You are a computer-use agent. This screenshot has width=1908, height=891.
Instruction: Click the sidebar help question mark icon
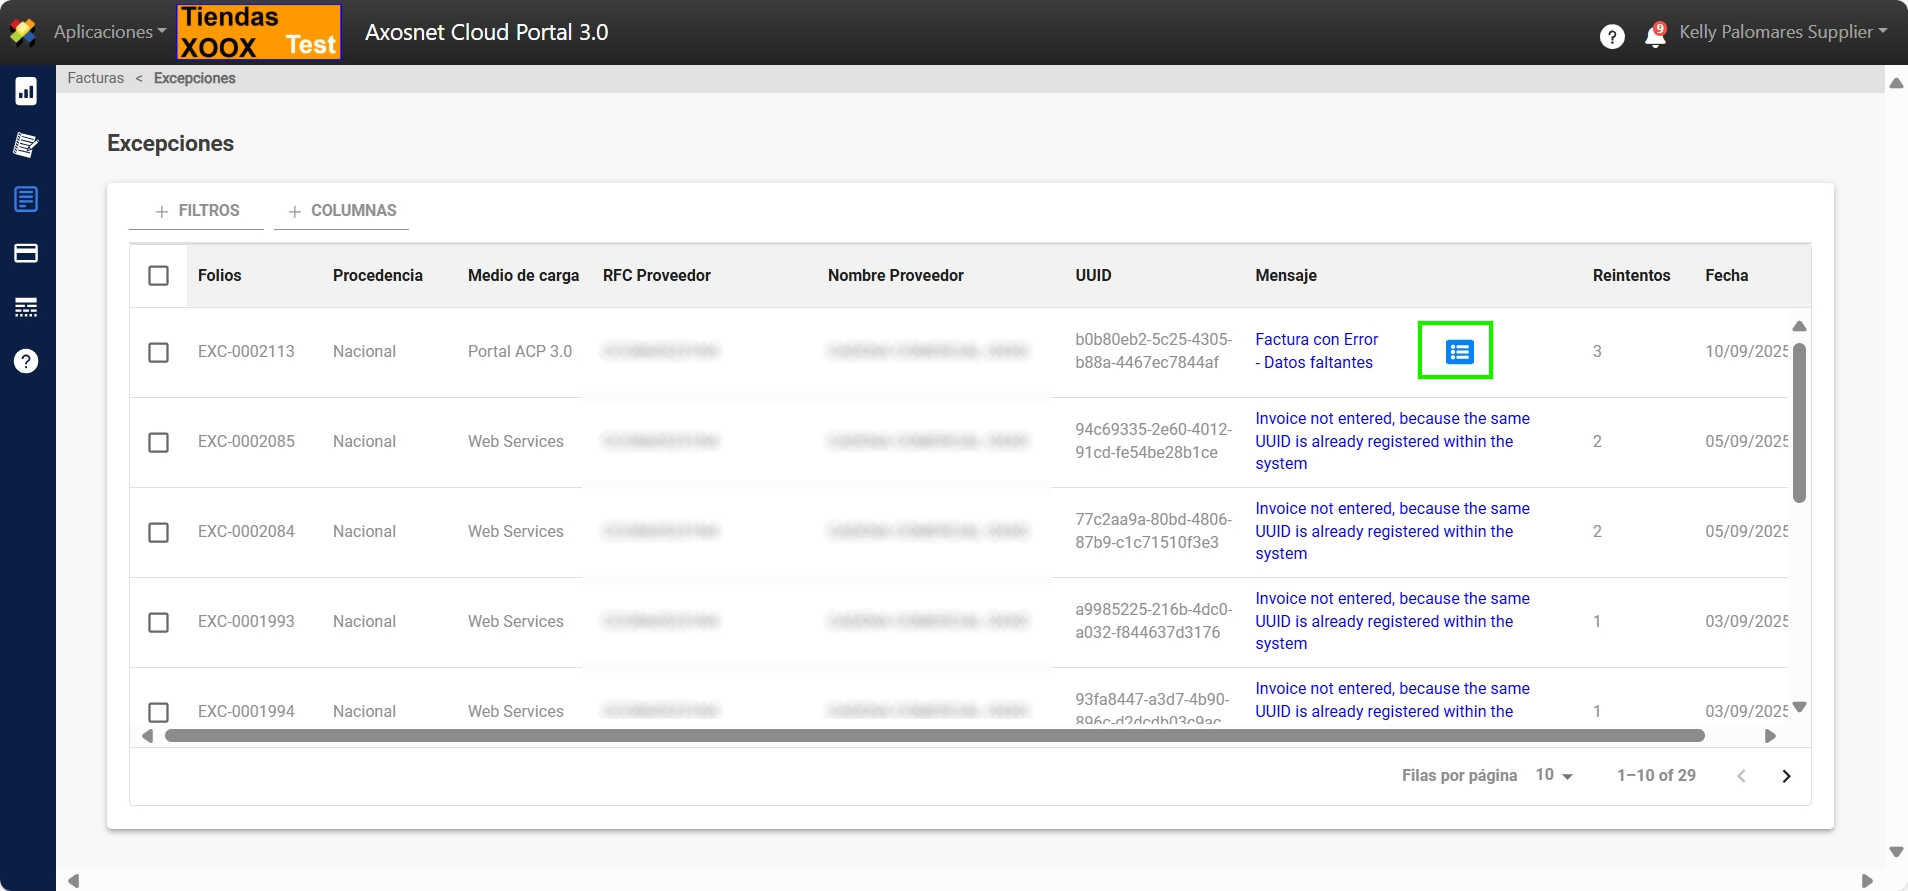pos(26,361)
